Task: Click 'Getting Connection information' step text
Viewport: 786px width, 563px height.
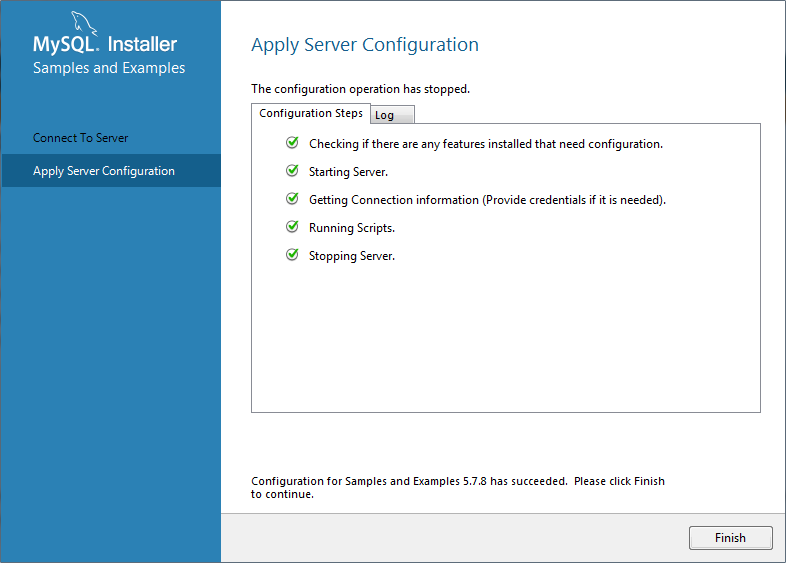Action: click(x=487, y=200)
